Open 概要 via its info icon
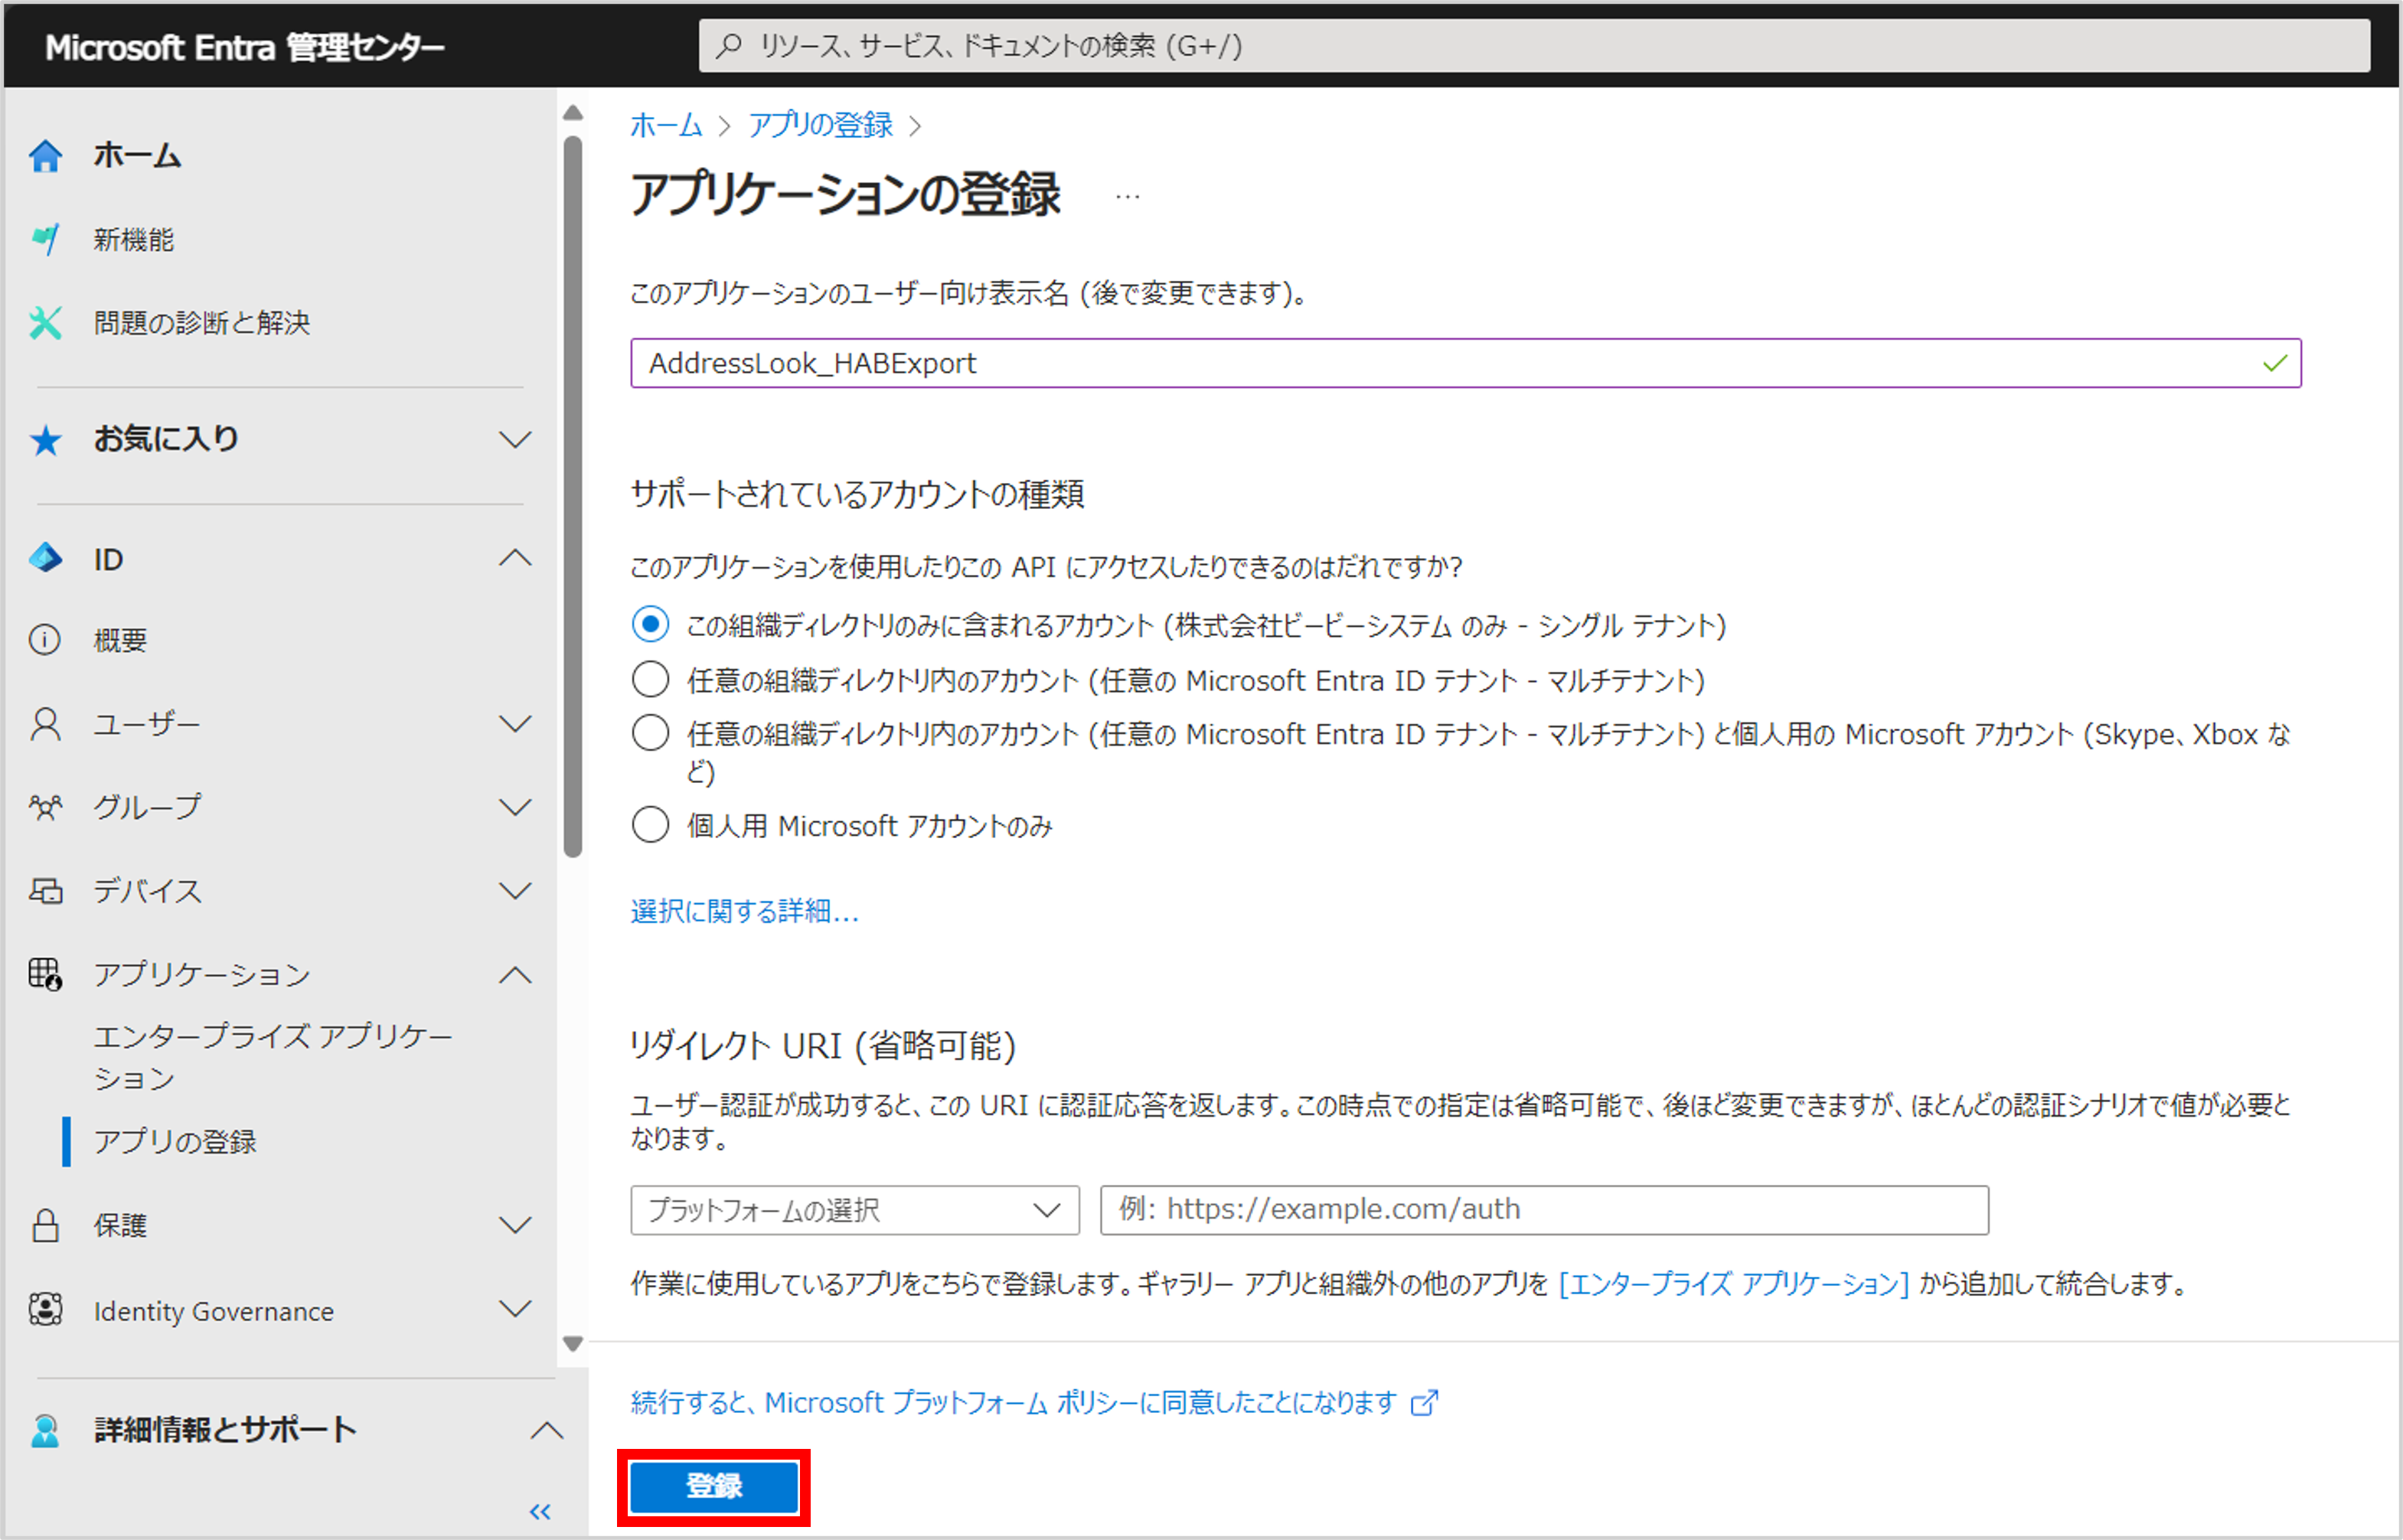This screenshot has height=1540, width=2403. (x=46, y=640)
